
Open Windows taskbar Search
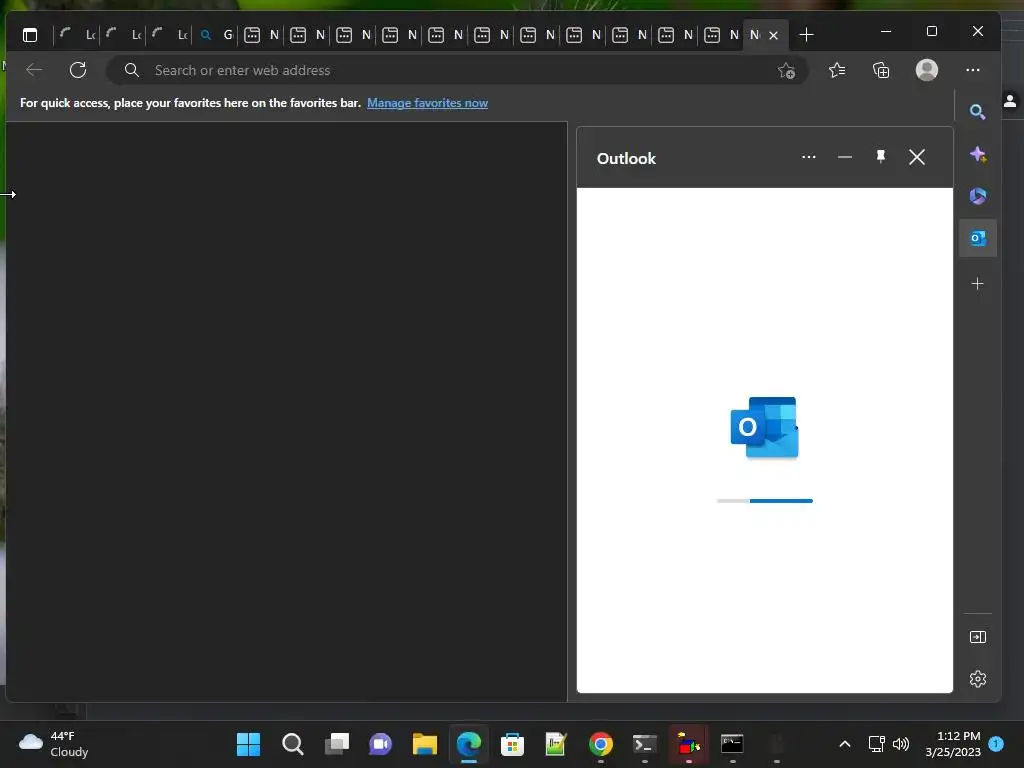click(x=293, y=744)
